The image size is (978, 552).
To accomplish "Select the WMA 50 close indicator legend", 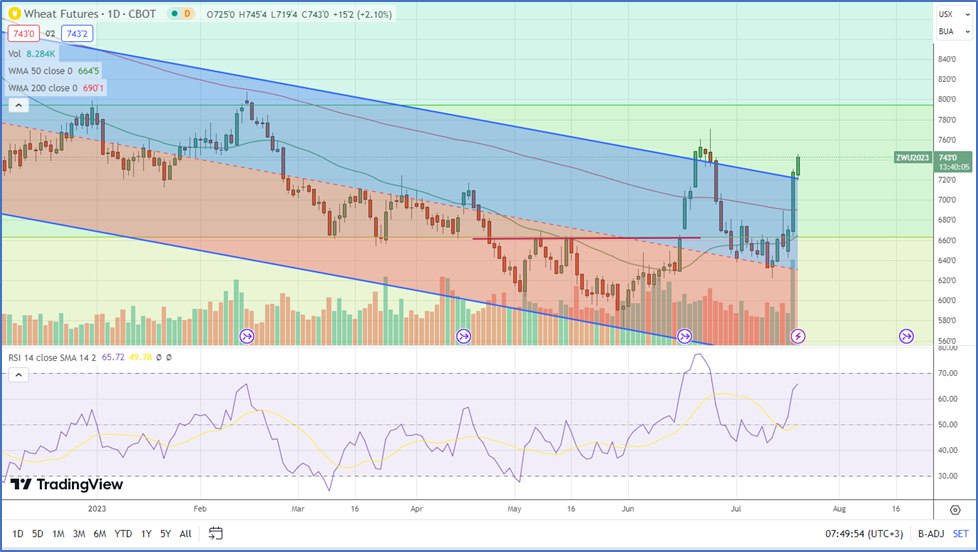I will point(54,70).
